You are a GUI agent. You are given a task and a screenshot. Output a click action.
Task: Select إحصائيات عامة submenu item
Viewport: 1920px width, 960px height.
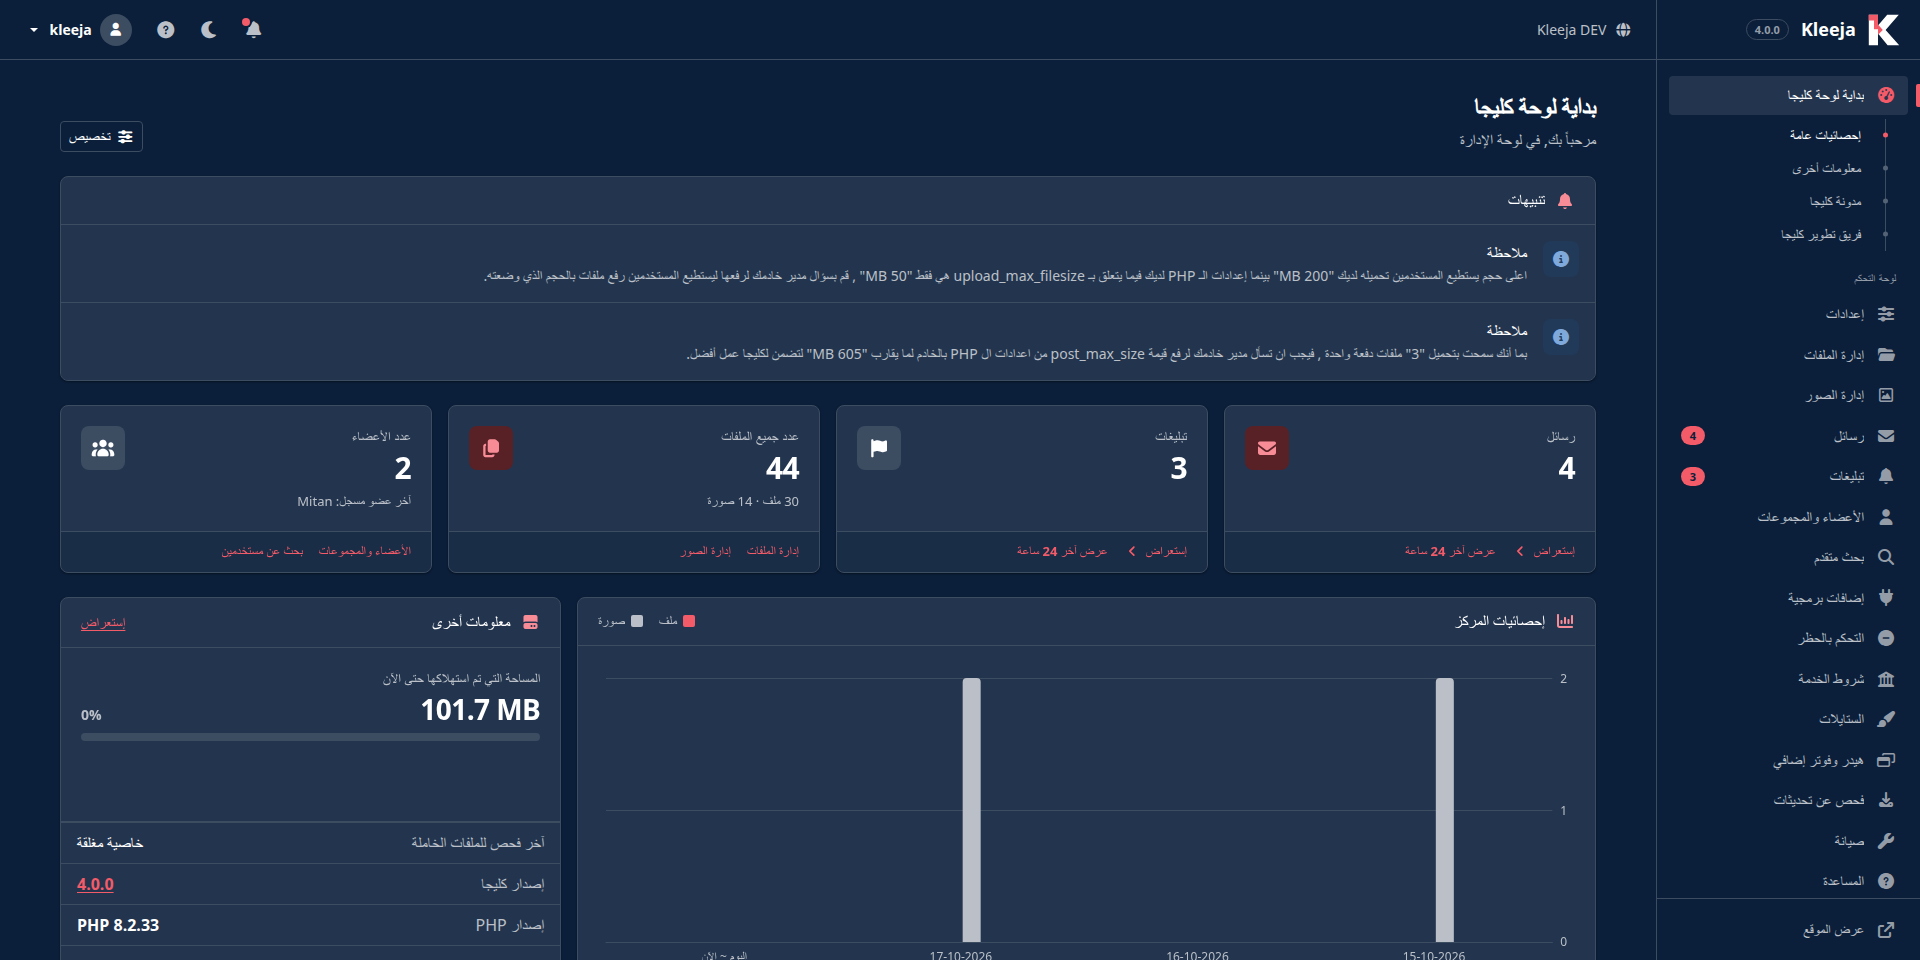pyautogui.click(x=1825, y=135)
